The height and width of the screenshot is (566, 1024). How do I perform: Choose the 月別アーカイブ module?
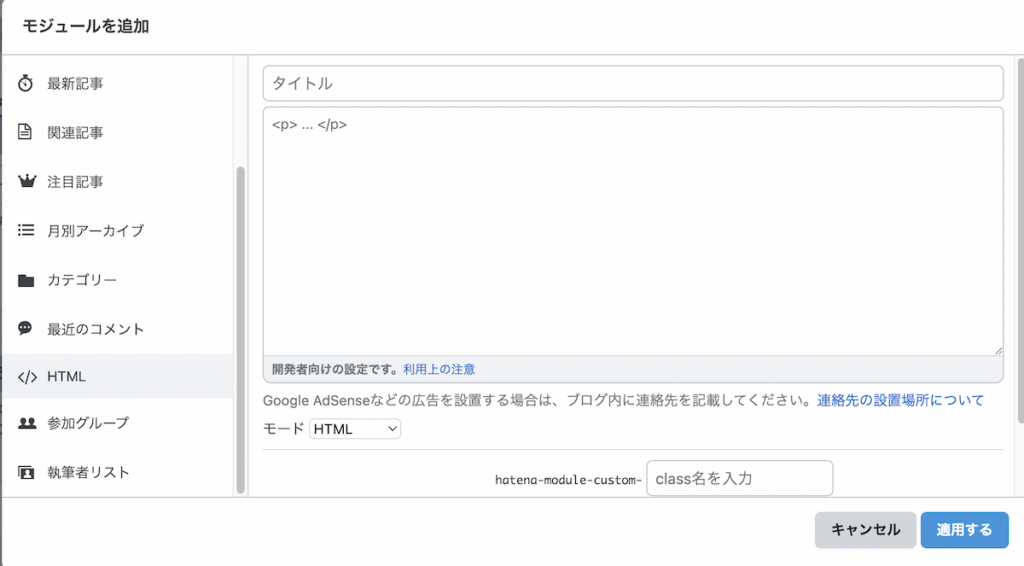118,230
